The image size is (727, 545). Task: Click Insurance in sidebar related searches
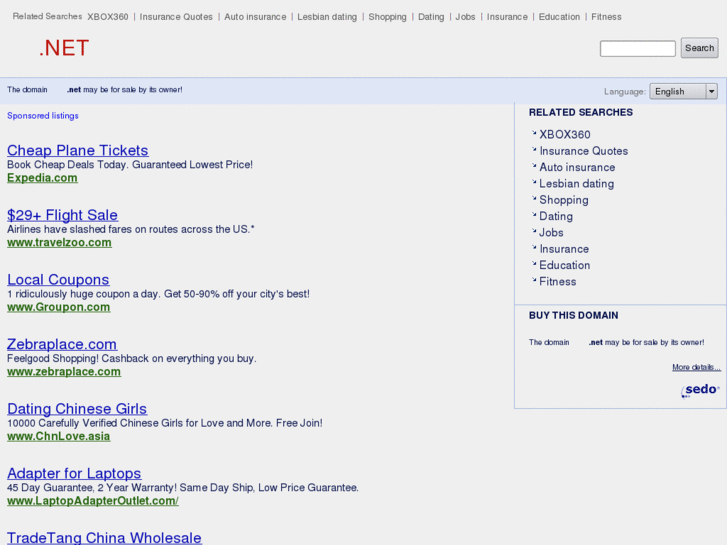click(x=564, y=249)
